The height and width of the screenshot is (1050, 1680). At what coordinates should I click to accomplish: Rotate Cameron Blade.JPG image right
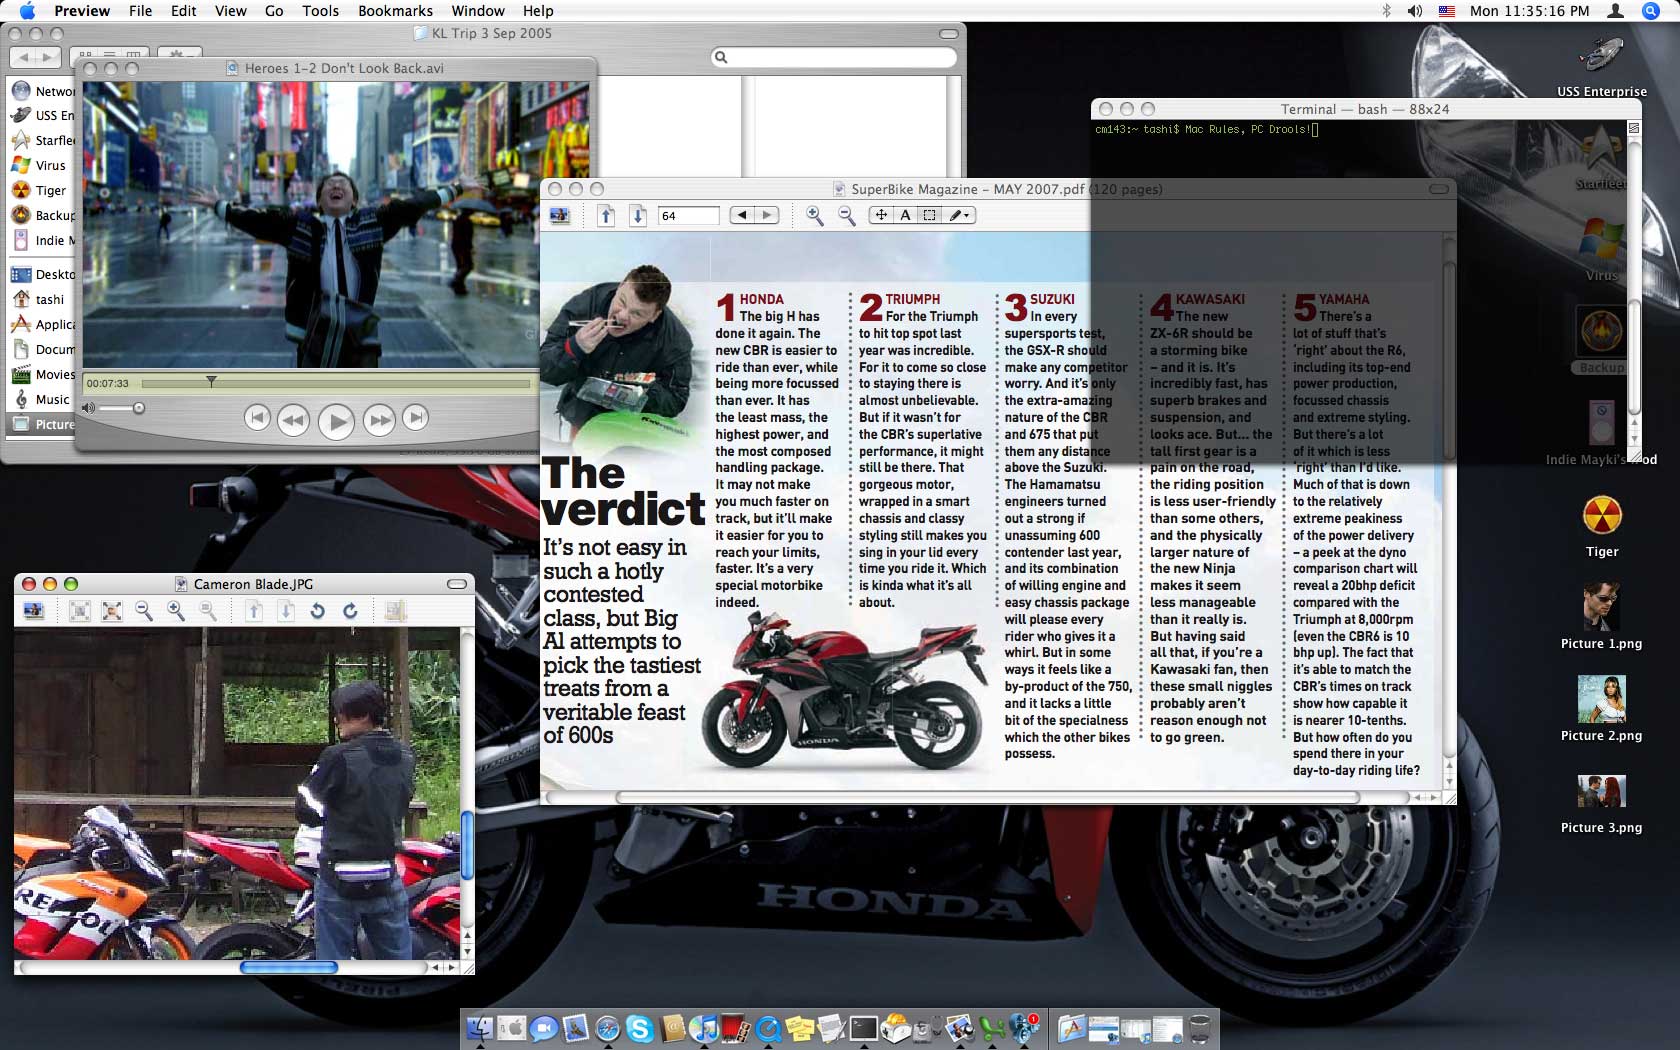[x=350, y=610]
